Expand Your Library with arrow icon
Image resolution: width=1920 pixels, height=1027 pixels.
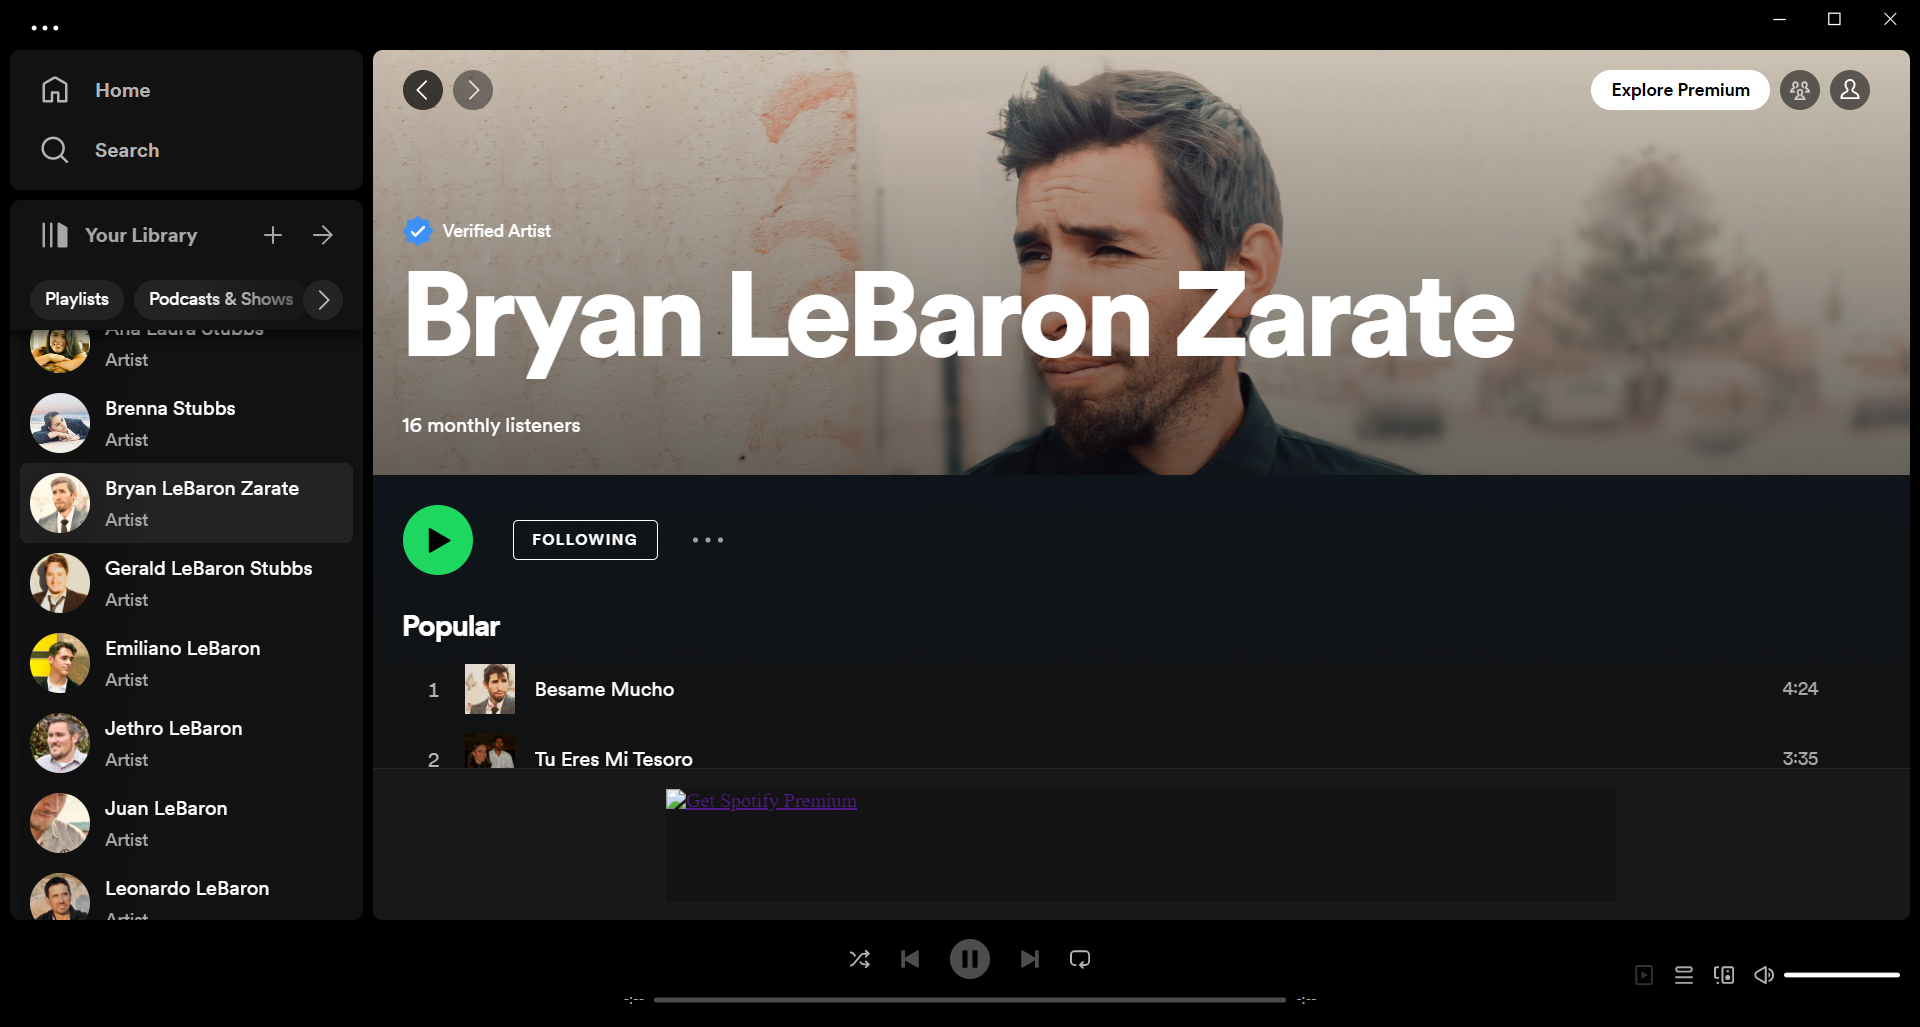(323, 235)
